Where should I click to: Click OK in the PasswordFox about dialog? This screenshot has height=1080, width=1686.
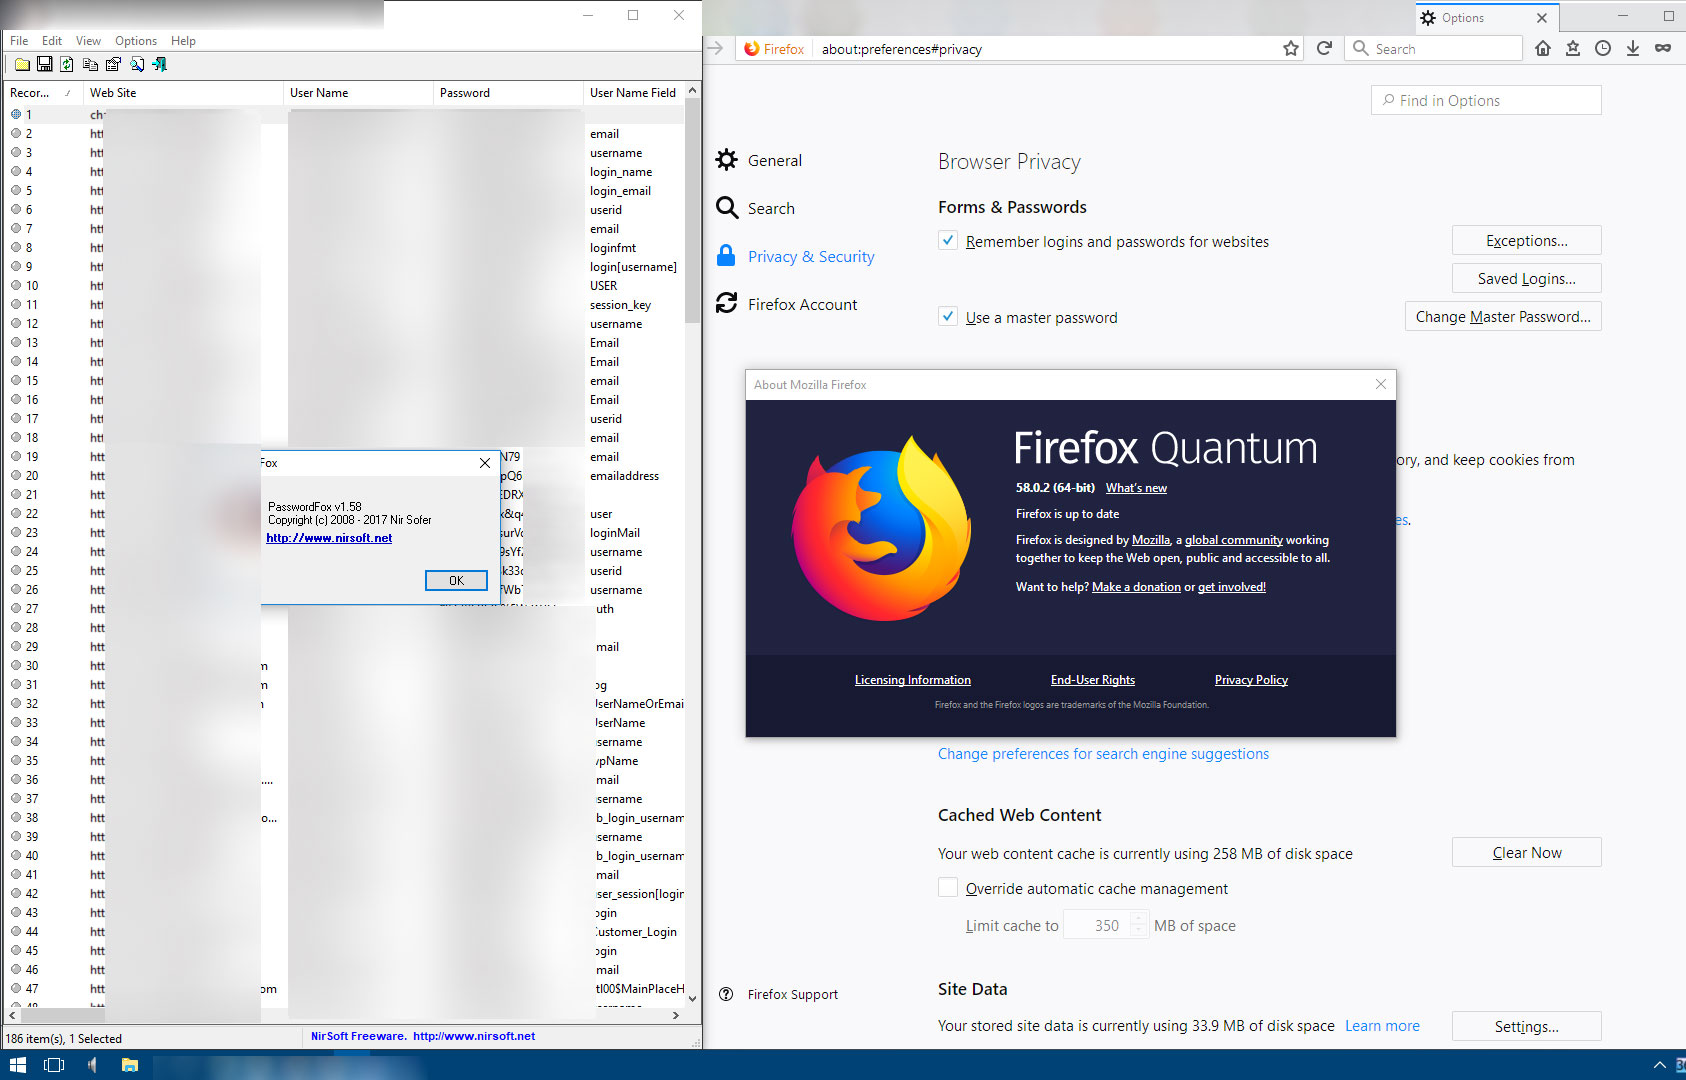tap(456, 580)
